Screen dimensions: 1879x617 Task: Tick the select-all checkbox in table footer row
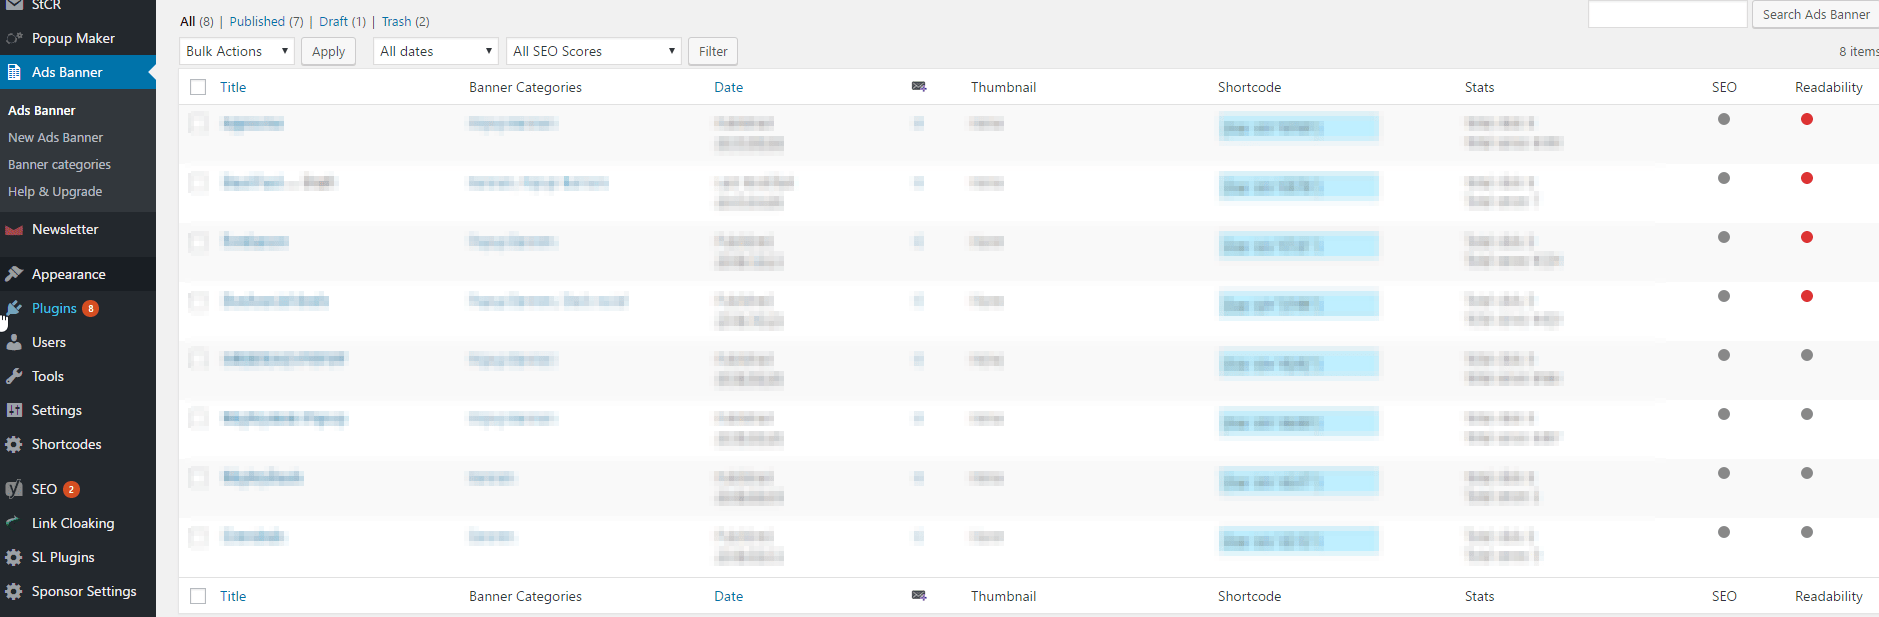pyautogui.click(x=198, y=596)
